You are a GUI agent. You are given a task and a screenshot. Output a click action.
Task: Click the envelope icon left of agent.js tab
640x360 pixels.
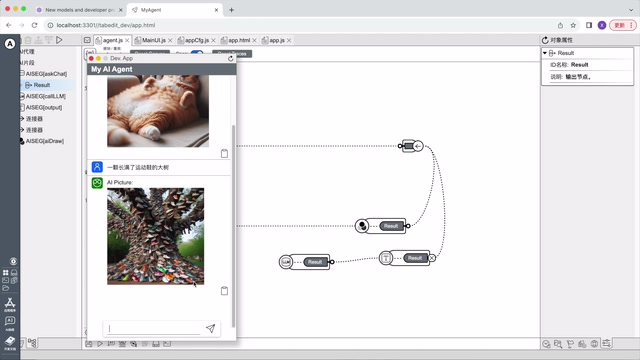point(87,40)
